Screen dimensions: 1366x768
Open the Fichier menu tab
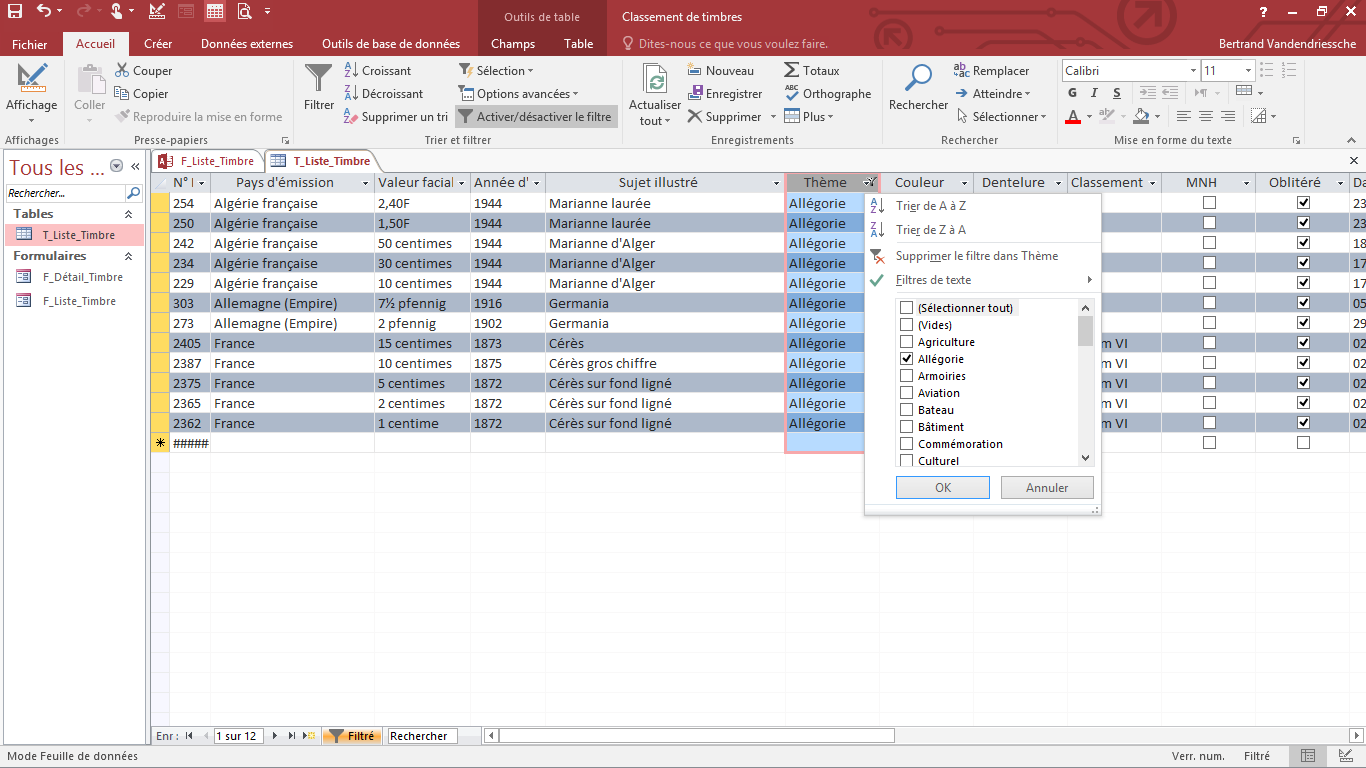point(30,44)
